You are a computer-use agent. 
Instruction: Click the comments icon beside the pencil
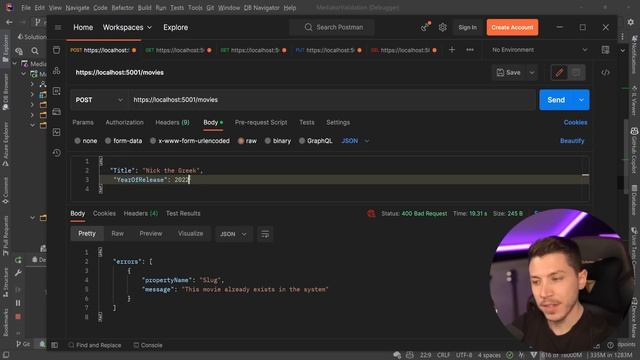click(x=576, y=73)
